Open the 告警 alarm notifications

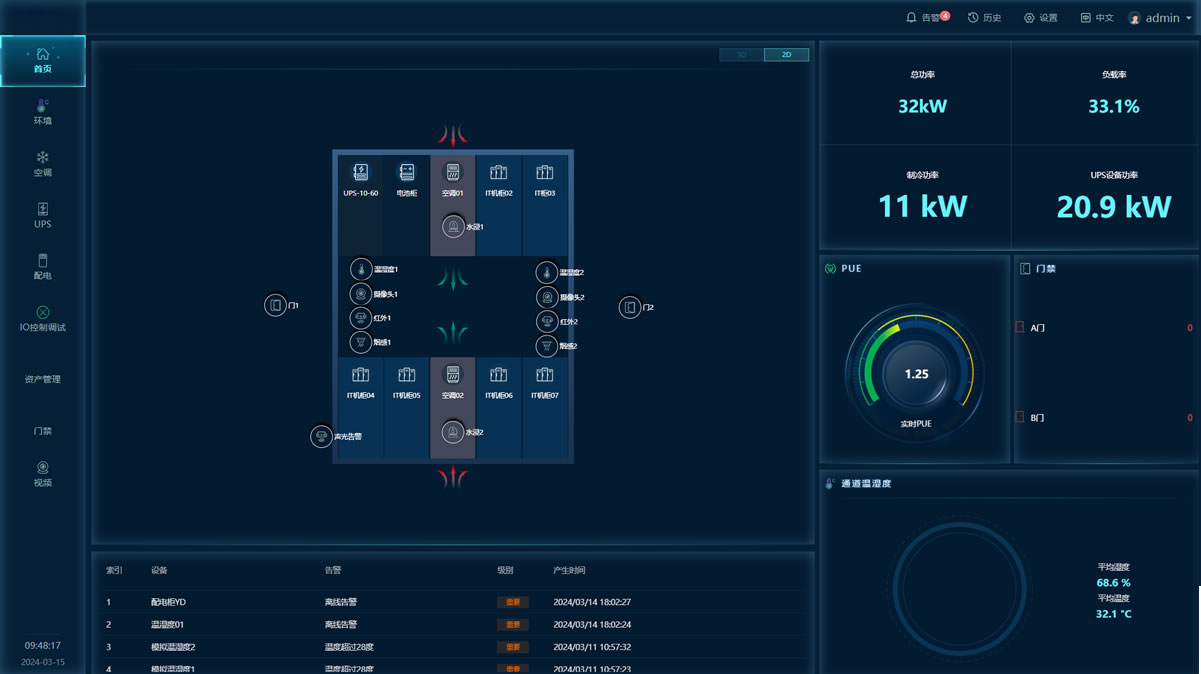(927, 18)
